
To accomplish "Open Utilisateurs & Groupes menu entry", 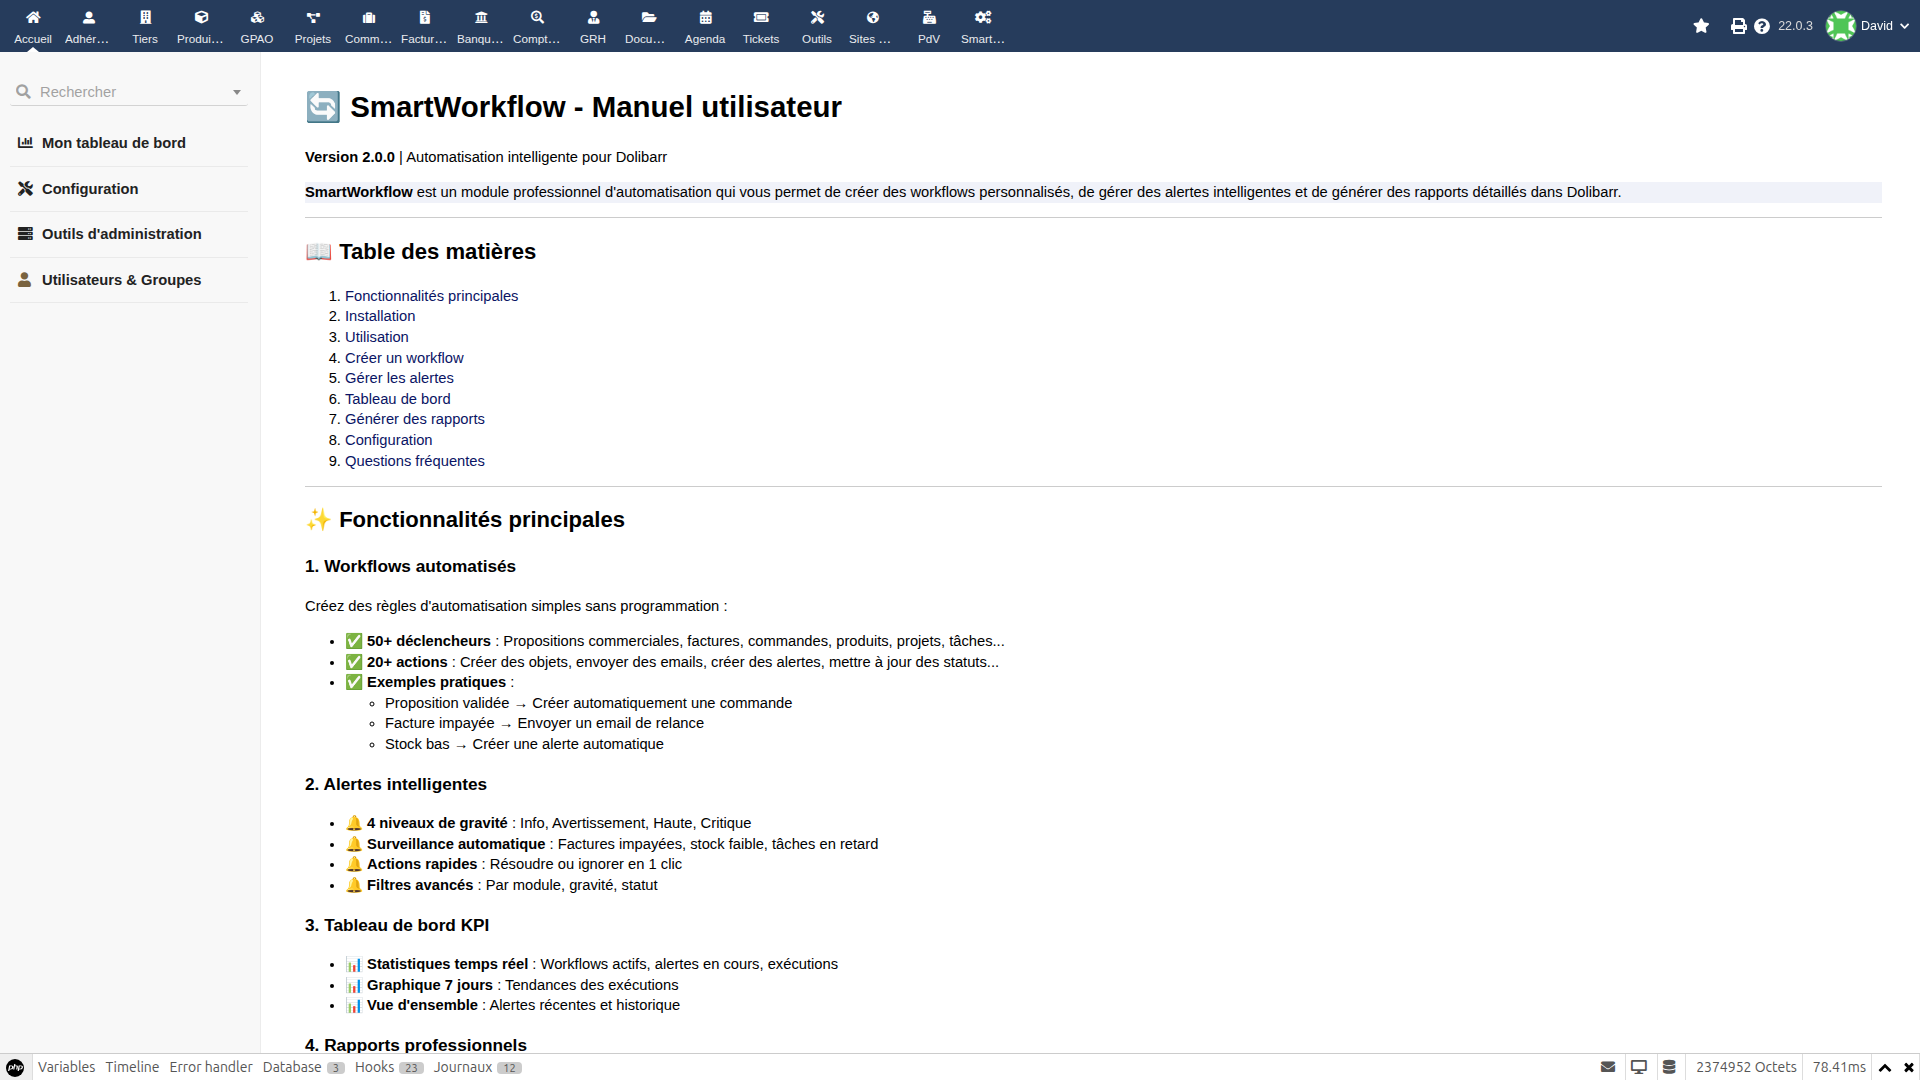I will click(x=121, y=280).
